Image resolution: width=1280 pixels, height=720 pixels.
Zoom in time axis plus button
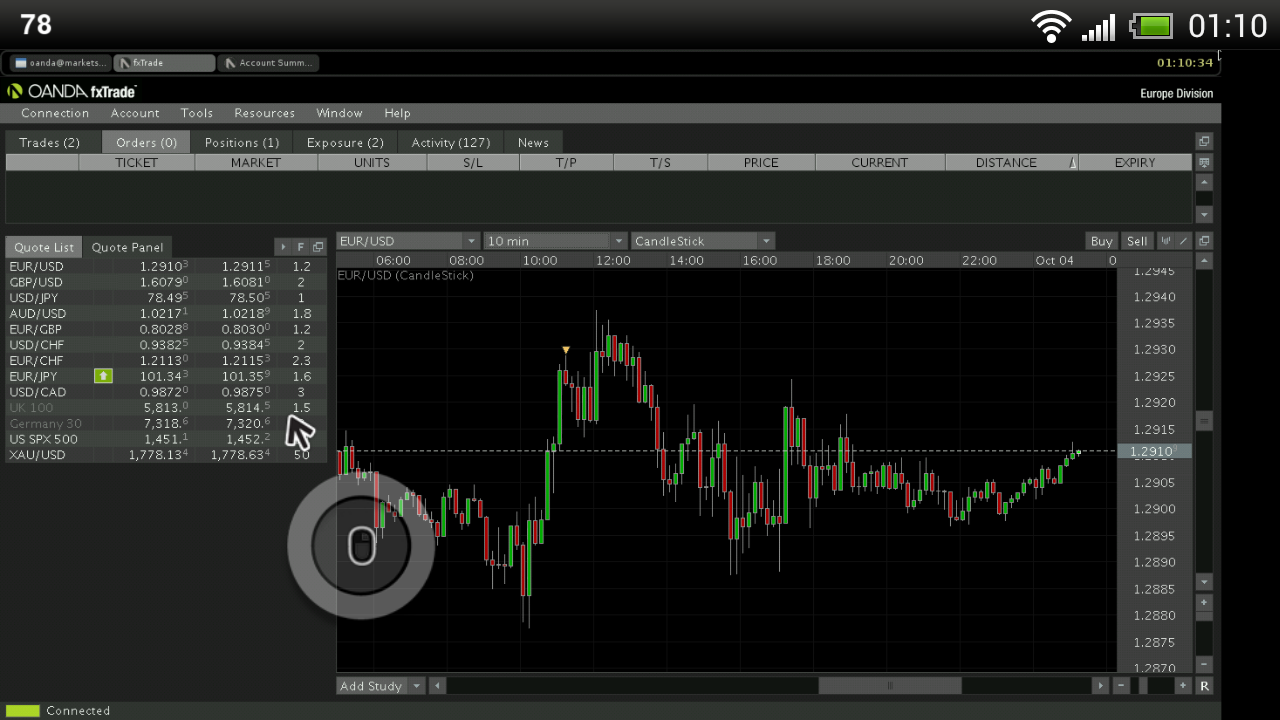(x=1183, y=686)
